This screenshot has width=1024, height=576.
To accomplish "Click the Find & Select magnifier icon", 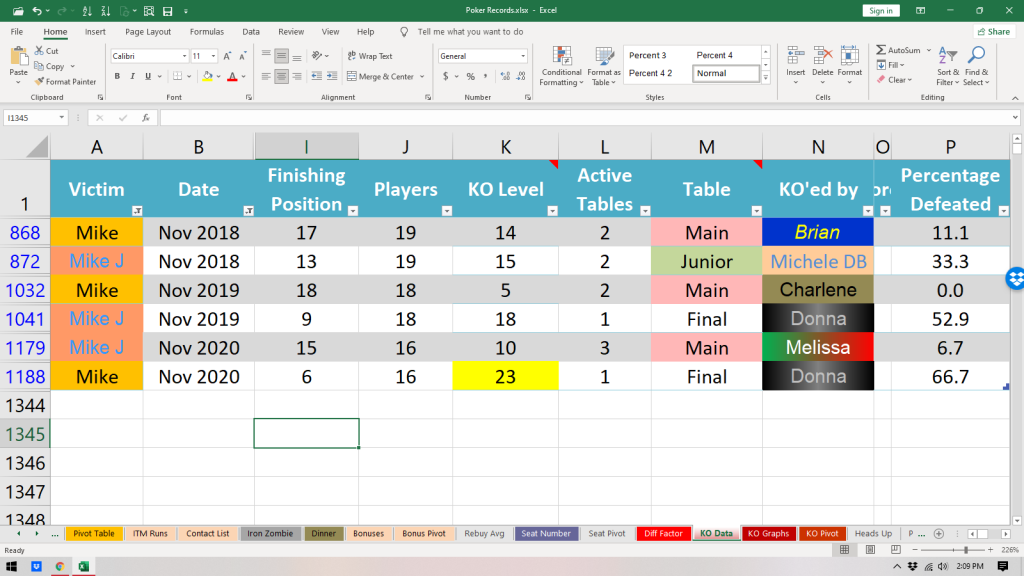I will point(975,55).
